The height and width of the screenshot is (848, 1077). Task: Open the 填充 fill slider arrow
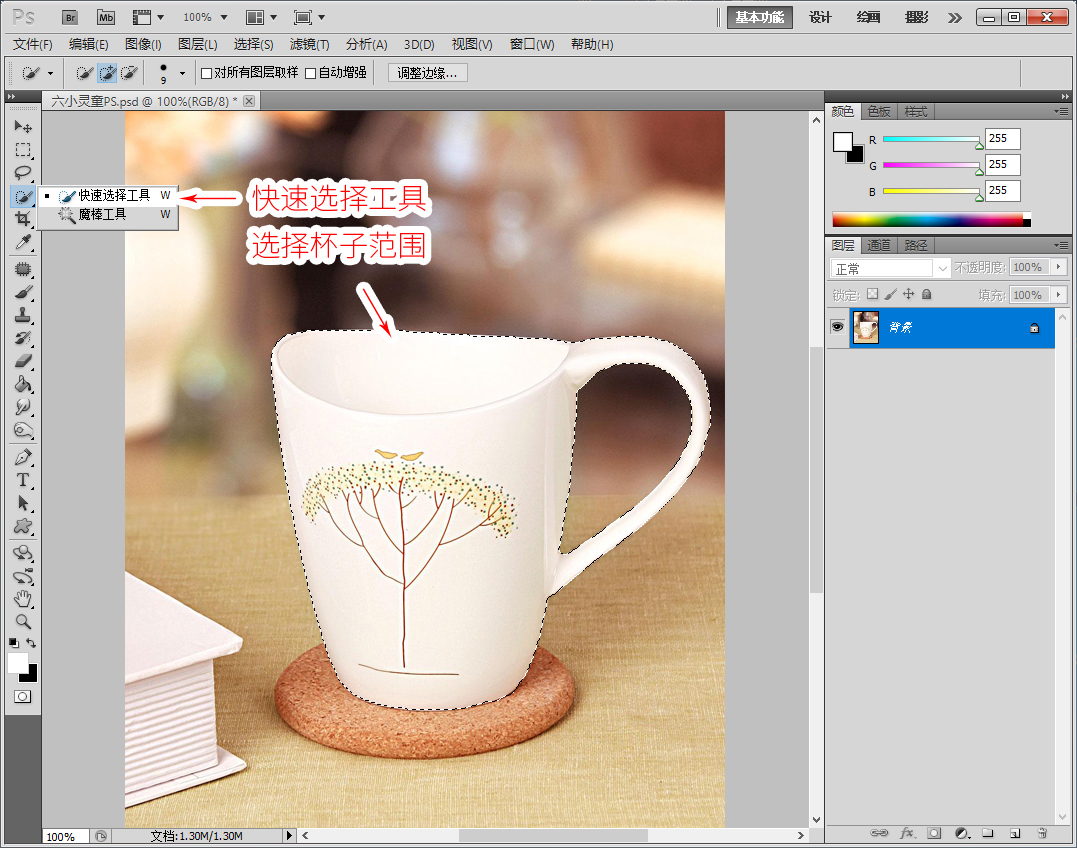coord(1058,295)
